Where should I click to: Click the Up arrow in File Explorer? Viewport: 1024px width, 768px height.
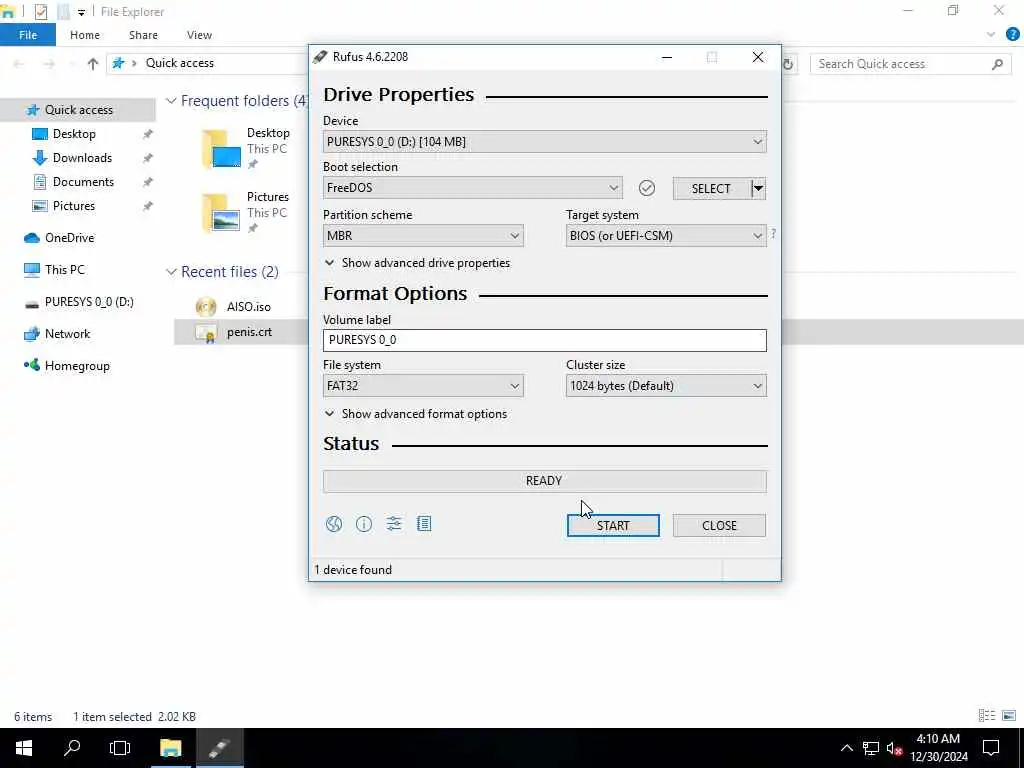coord(93,64)
